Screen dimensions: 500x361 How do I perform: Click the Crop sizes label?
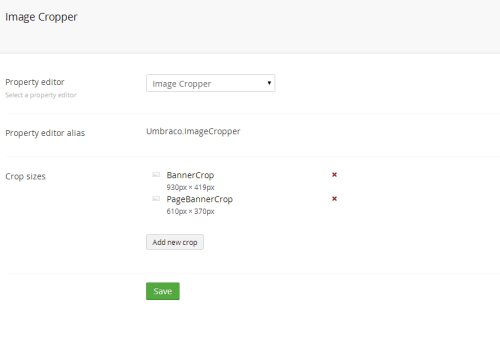point(25,176)
